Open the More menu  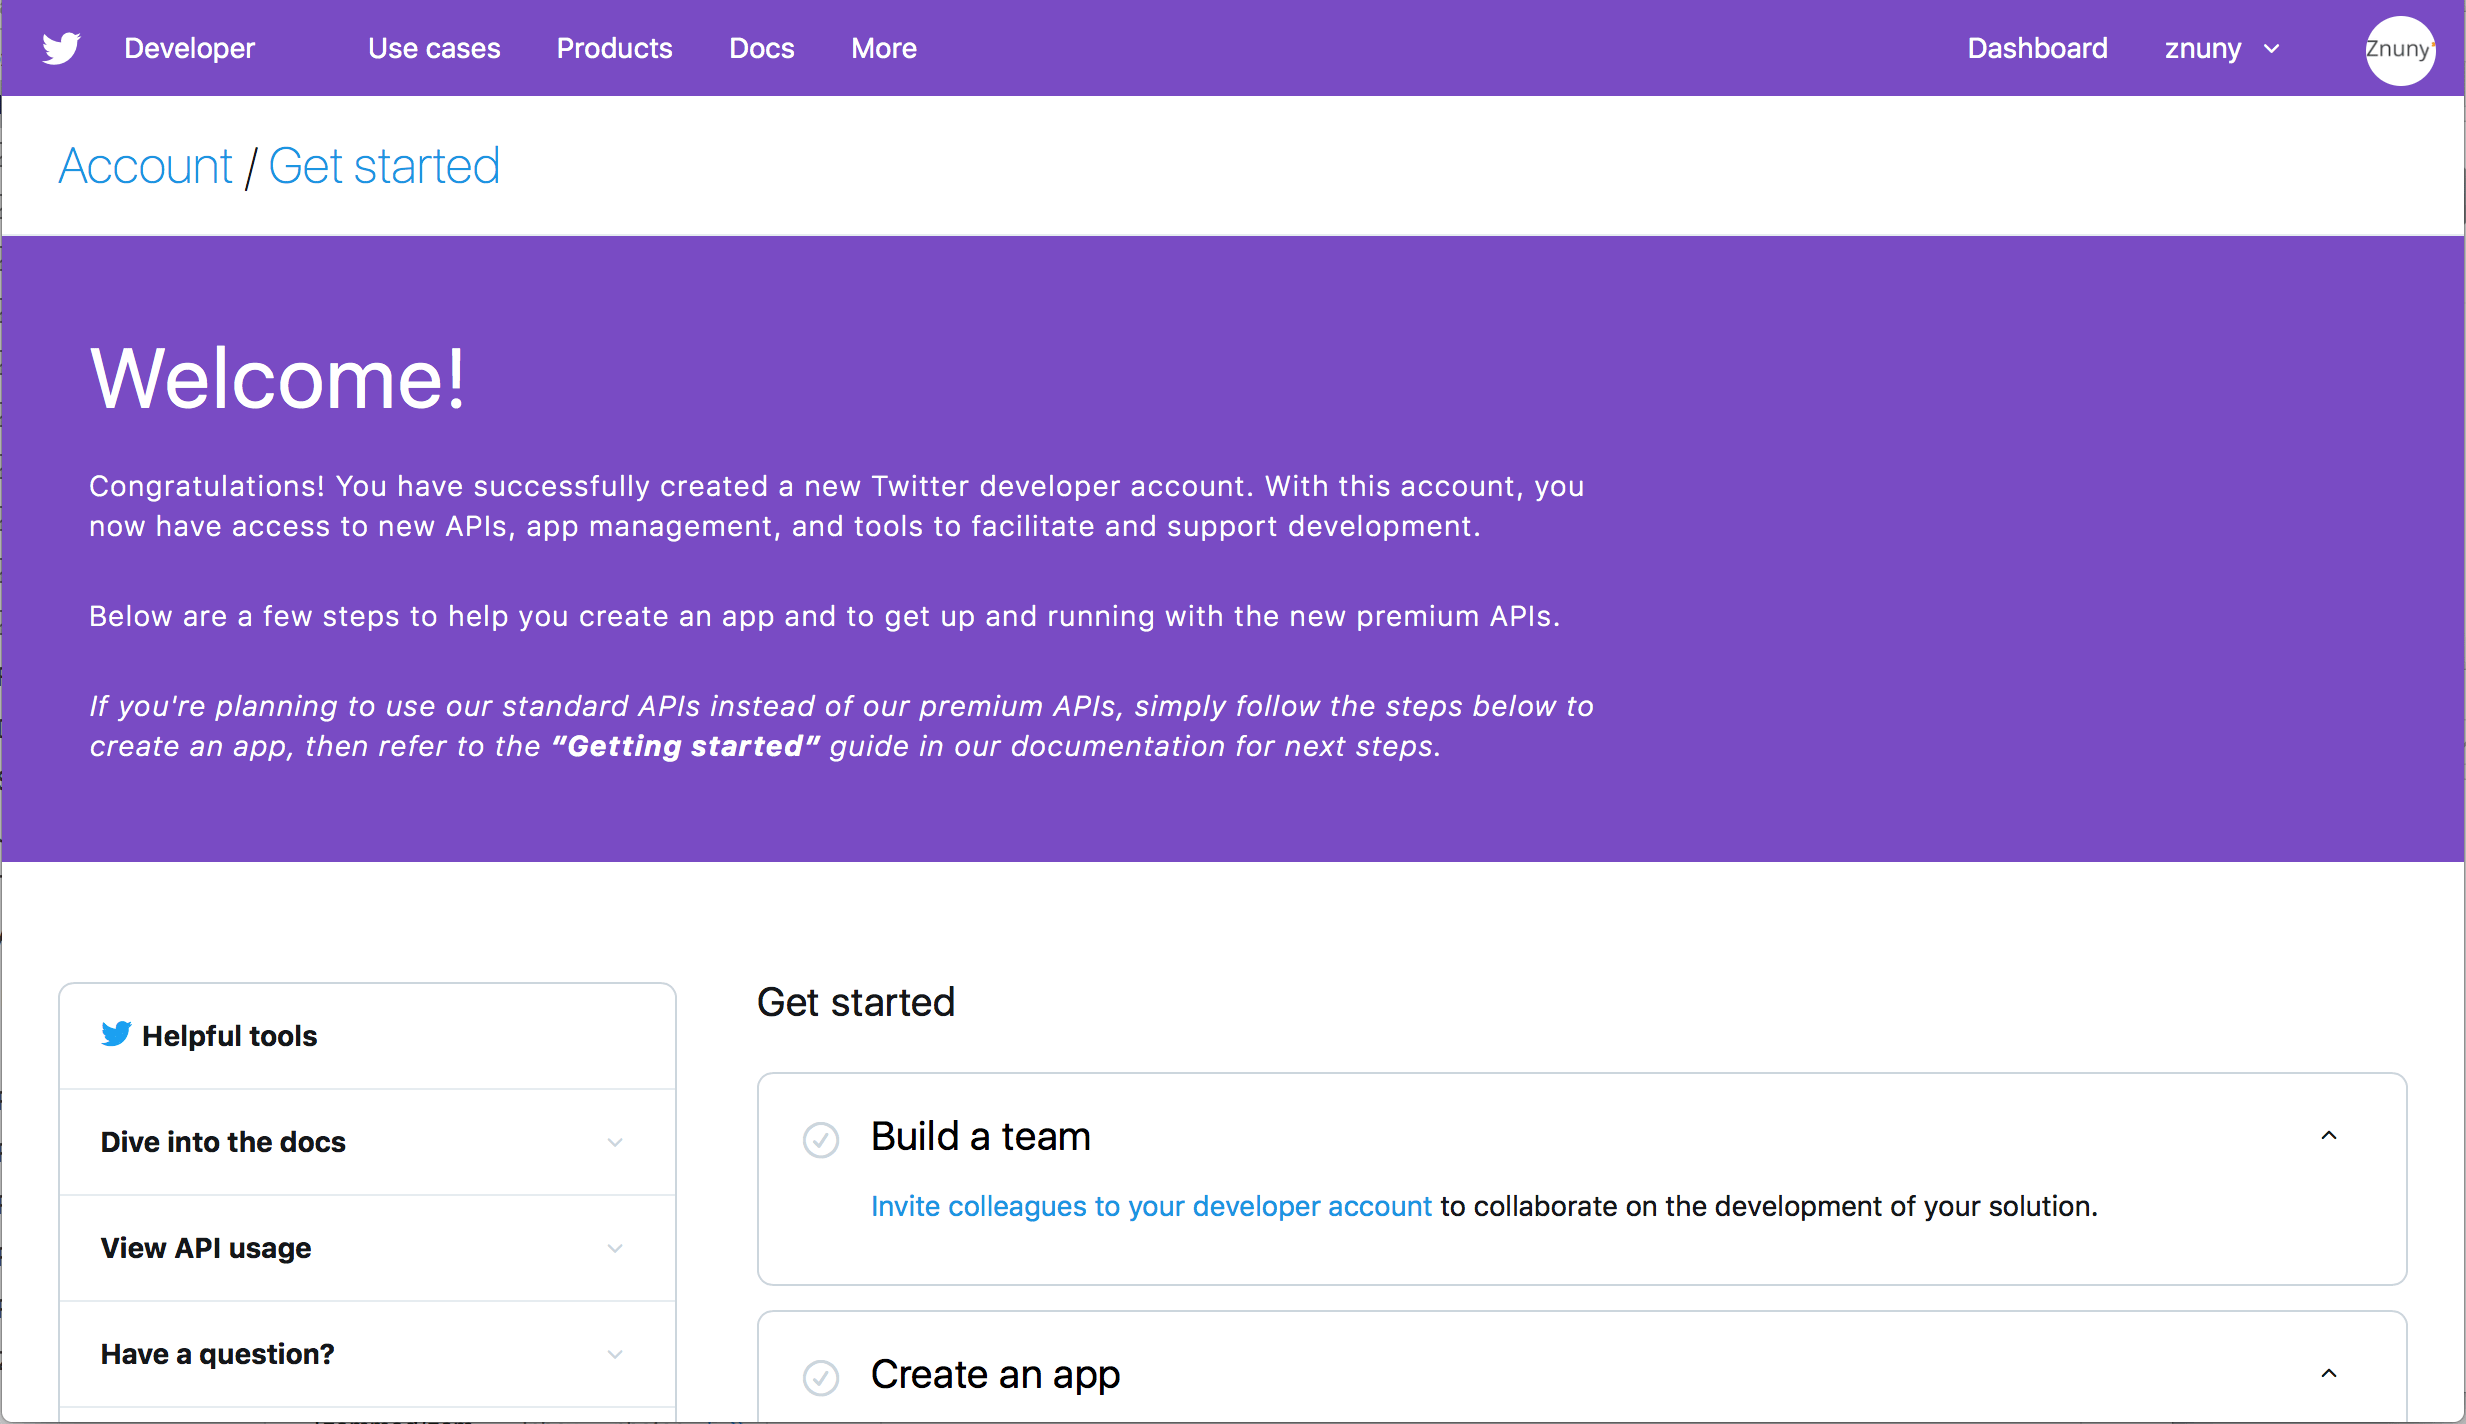point(884,47)
